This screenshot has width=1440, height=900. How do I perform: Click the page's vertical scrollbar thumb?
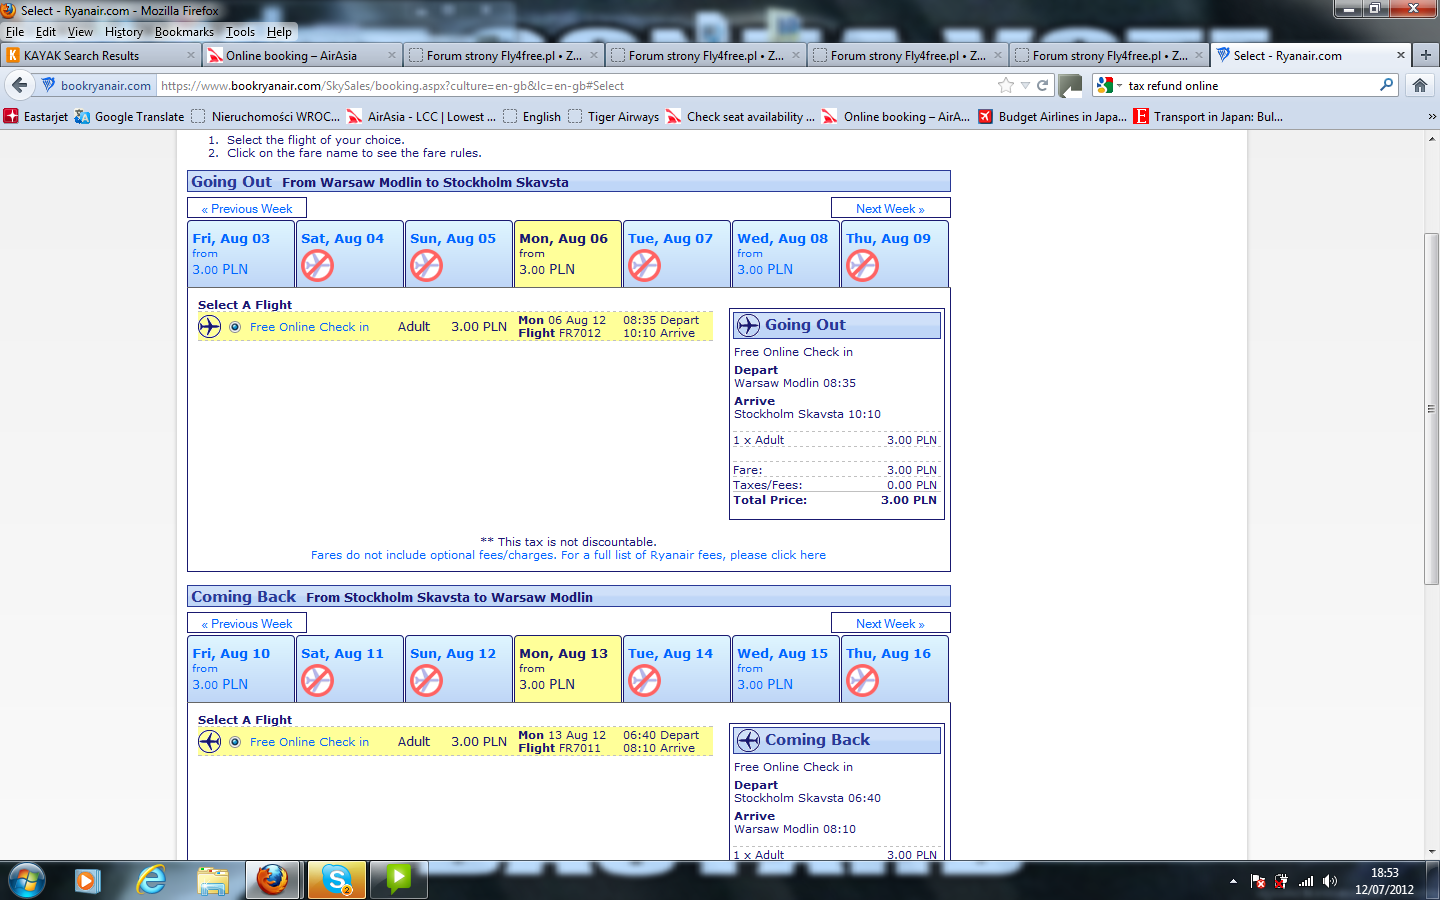pos(1431,408)
